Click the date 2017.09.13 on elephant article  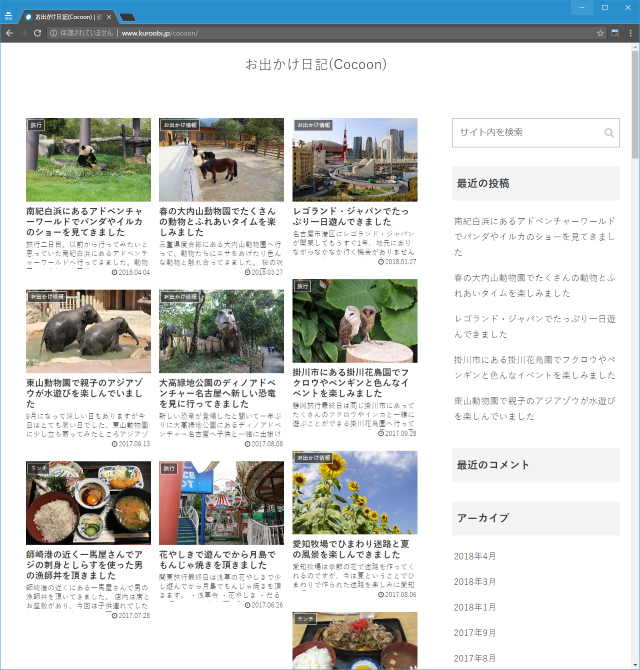(x=131, y=444)
